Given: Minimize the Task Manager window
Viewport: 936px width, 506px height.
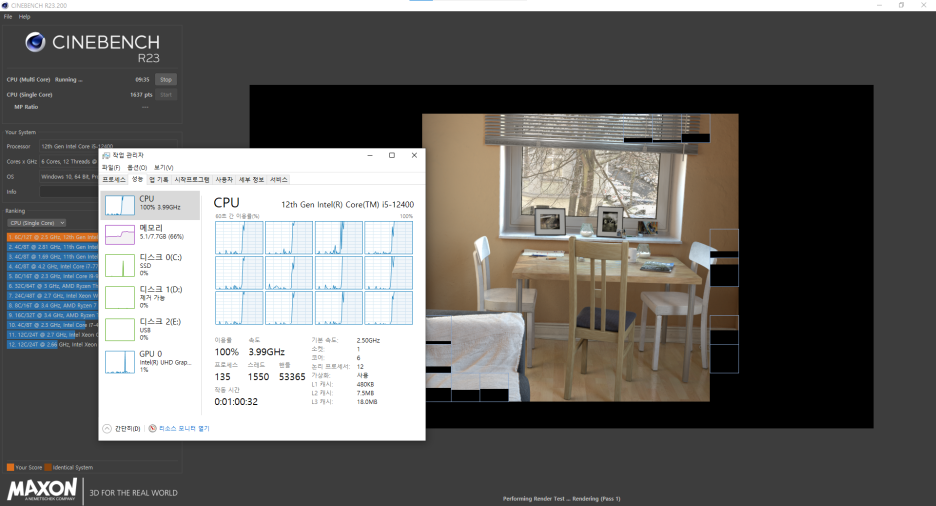Looking at the screenshot, I should tap(370, 155).
